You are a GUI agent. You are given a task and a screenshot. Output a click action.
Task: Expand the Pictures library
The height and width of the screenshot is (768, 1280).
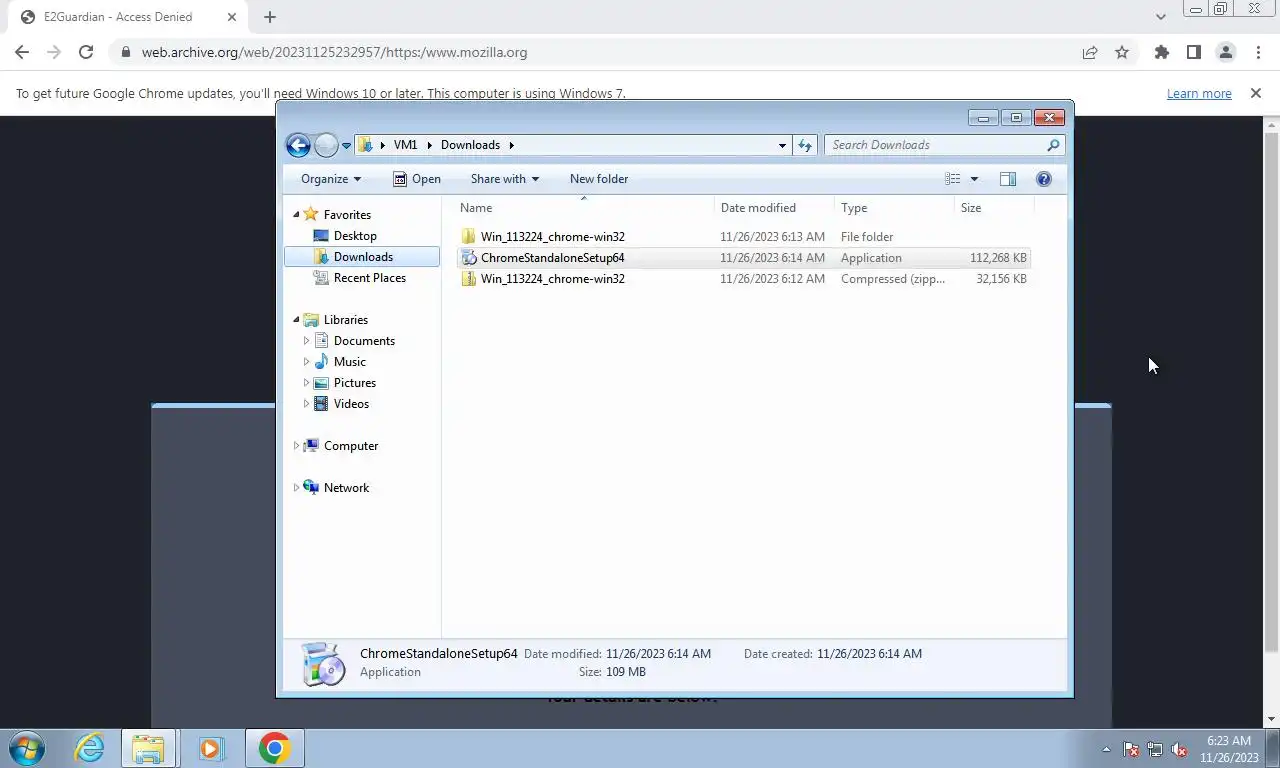(x=306, y=383)
